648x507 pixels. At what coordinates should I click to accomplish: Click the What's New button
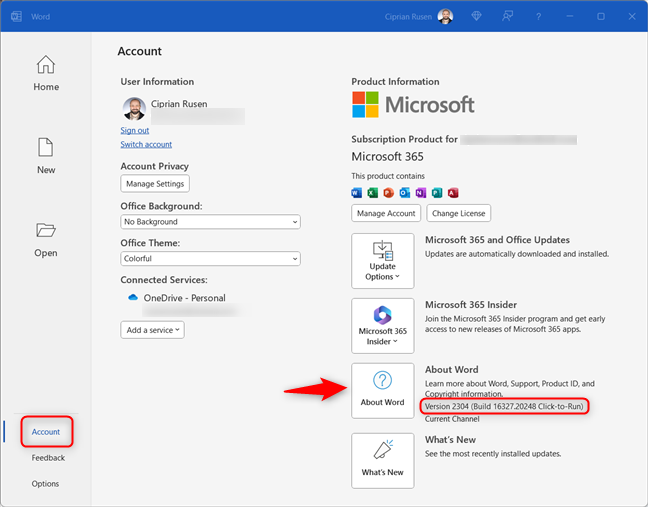click(x=383, y=461)
